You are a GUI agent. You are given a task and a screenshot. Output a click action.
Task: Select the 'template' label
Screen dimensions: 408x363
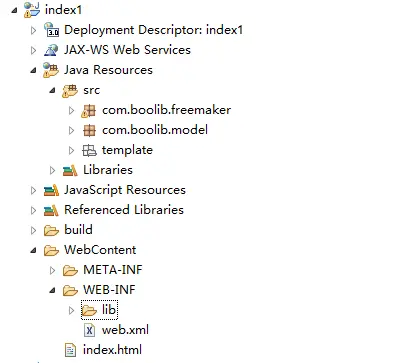127,150
